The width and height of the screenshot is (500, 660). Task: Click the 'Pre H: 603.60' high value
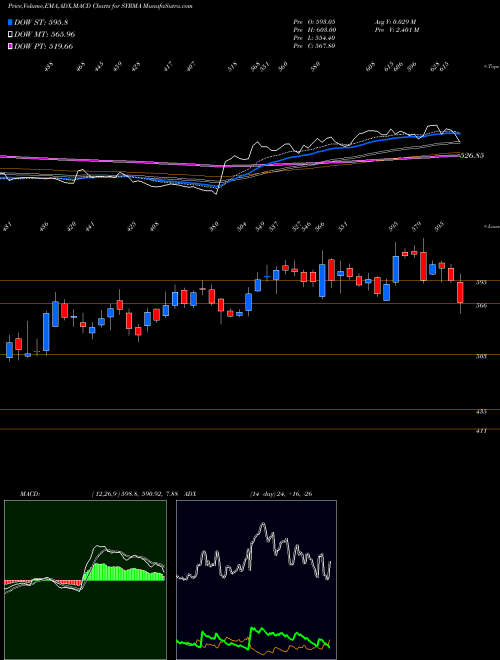314,30
